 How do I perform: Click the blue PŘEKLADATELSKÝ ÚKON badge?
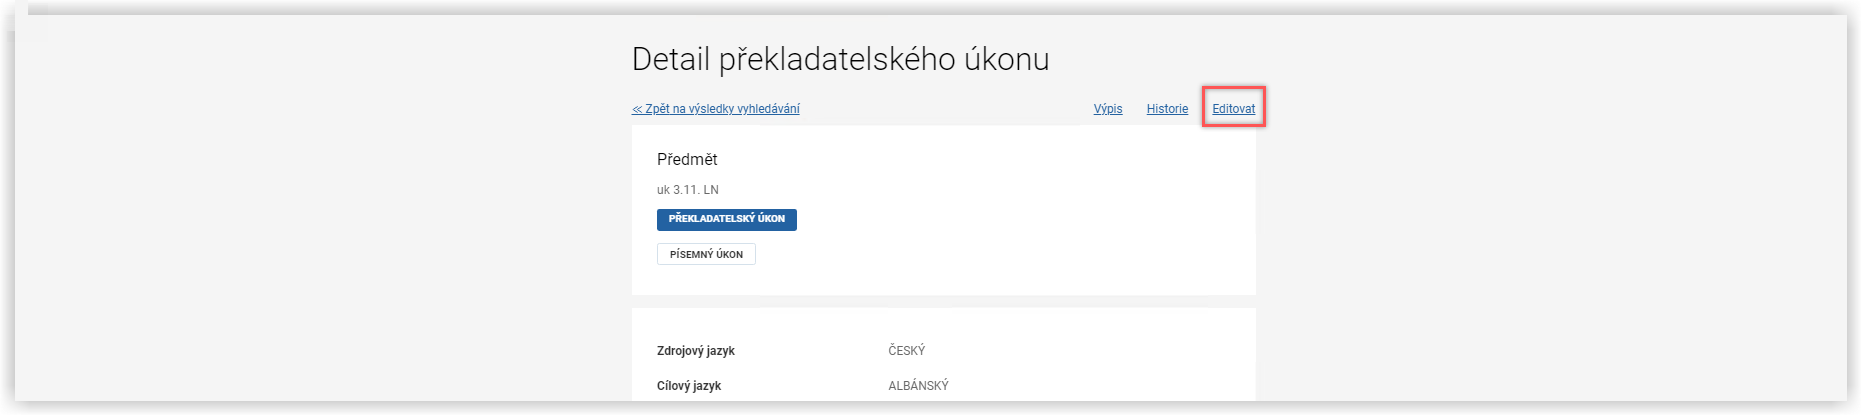point(727,219)
